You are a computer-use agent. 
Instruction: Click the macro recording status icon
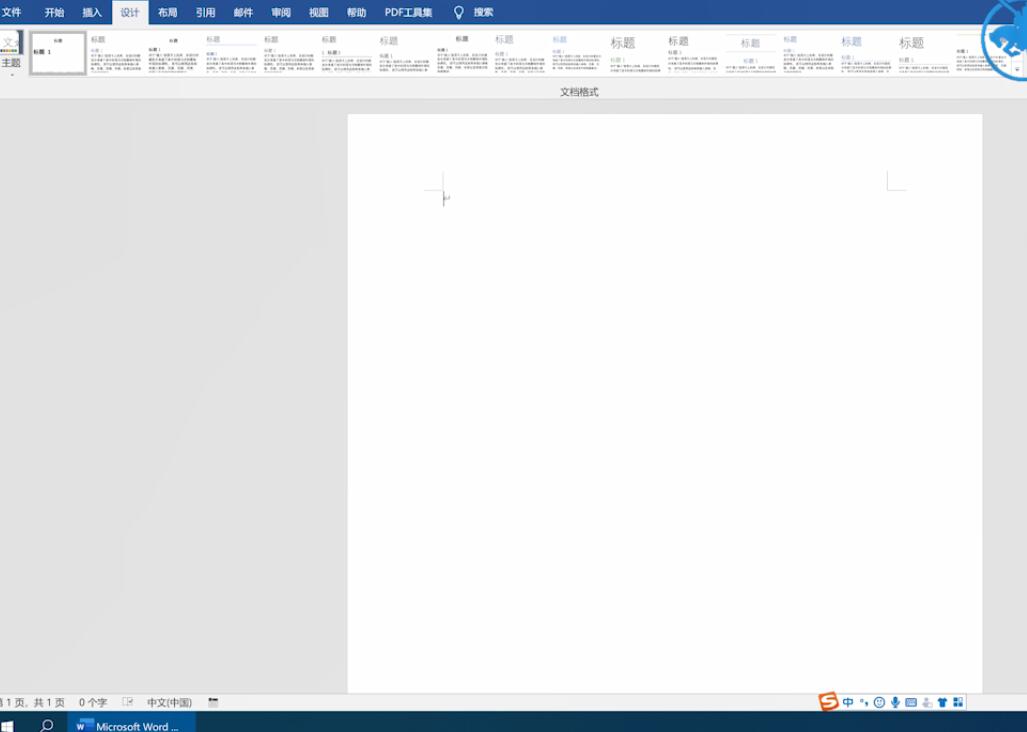(214, 703)
